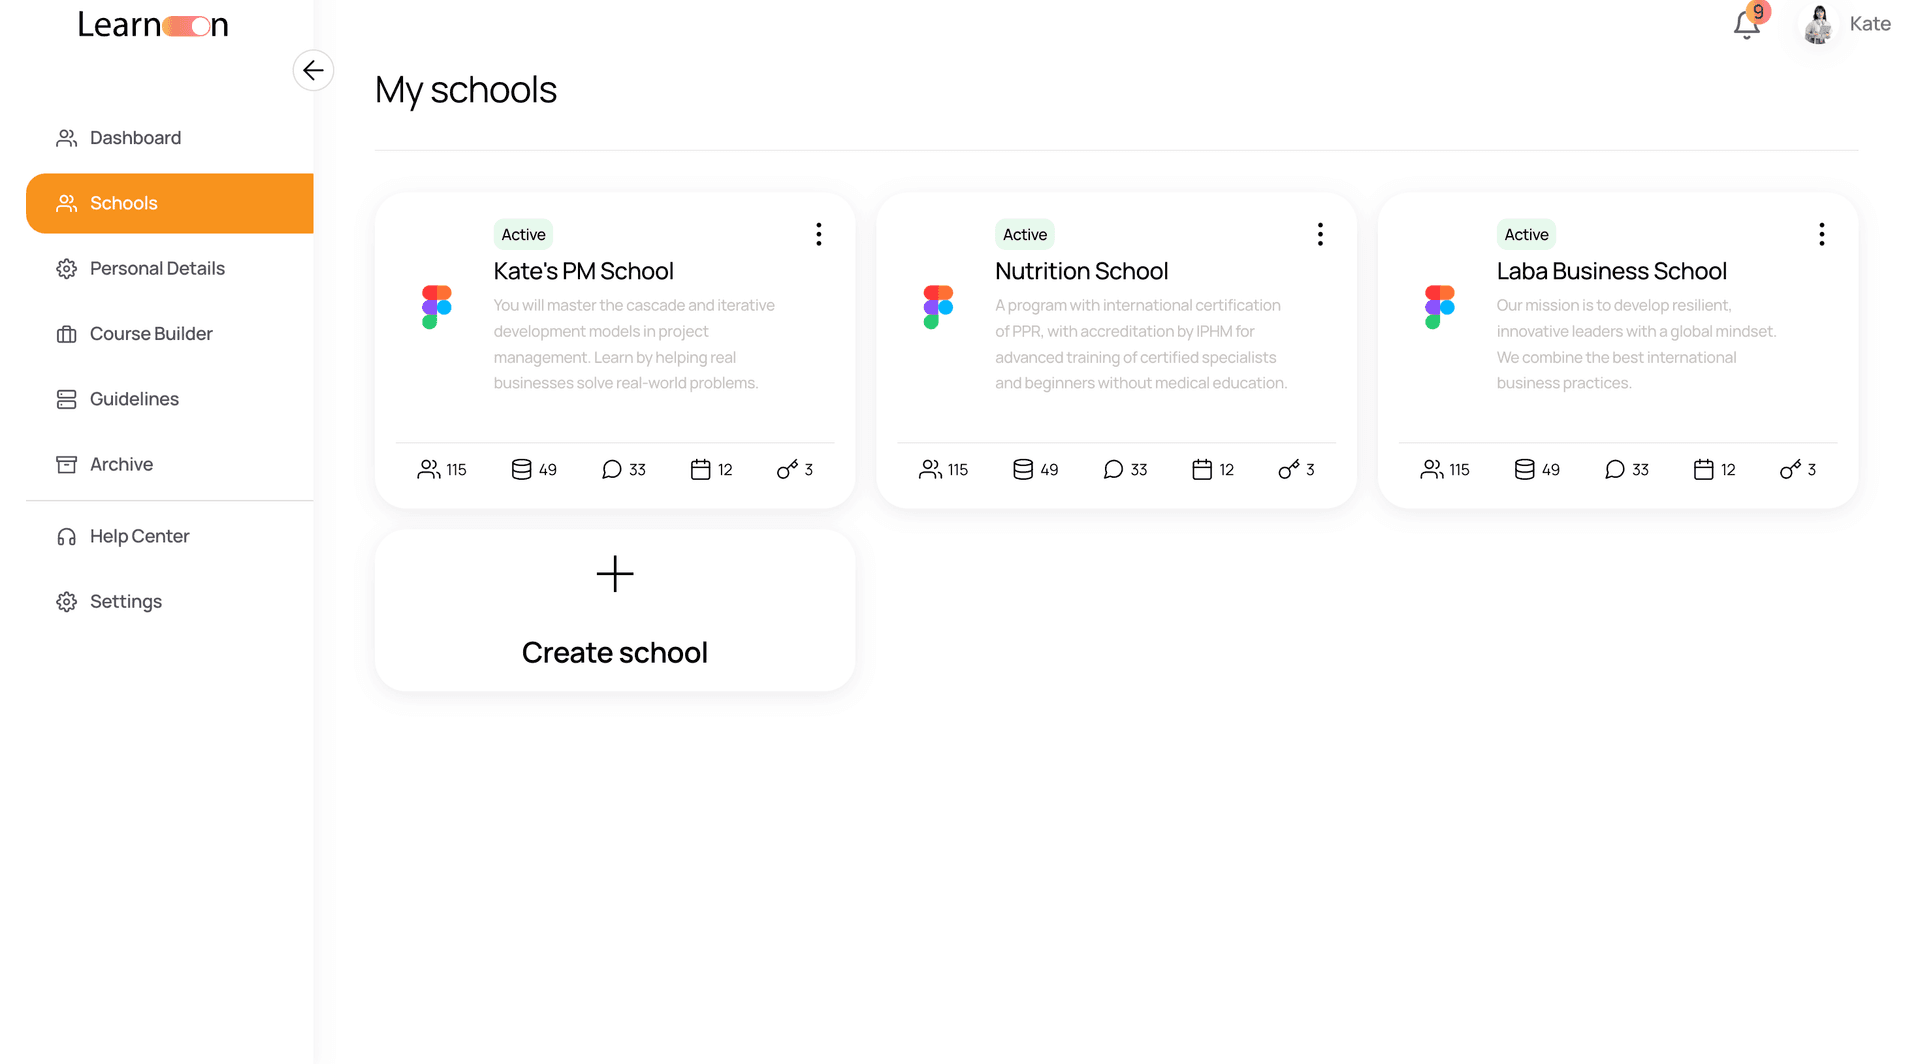The height and width of the screenshot is (1064, 1920).
Task: Click students count icon on Kate's PM School
Action: tap(429, 469)
